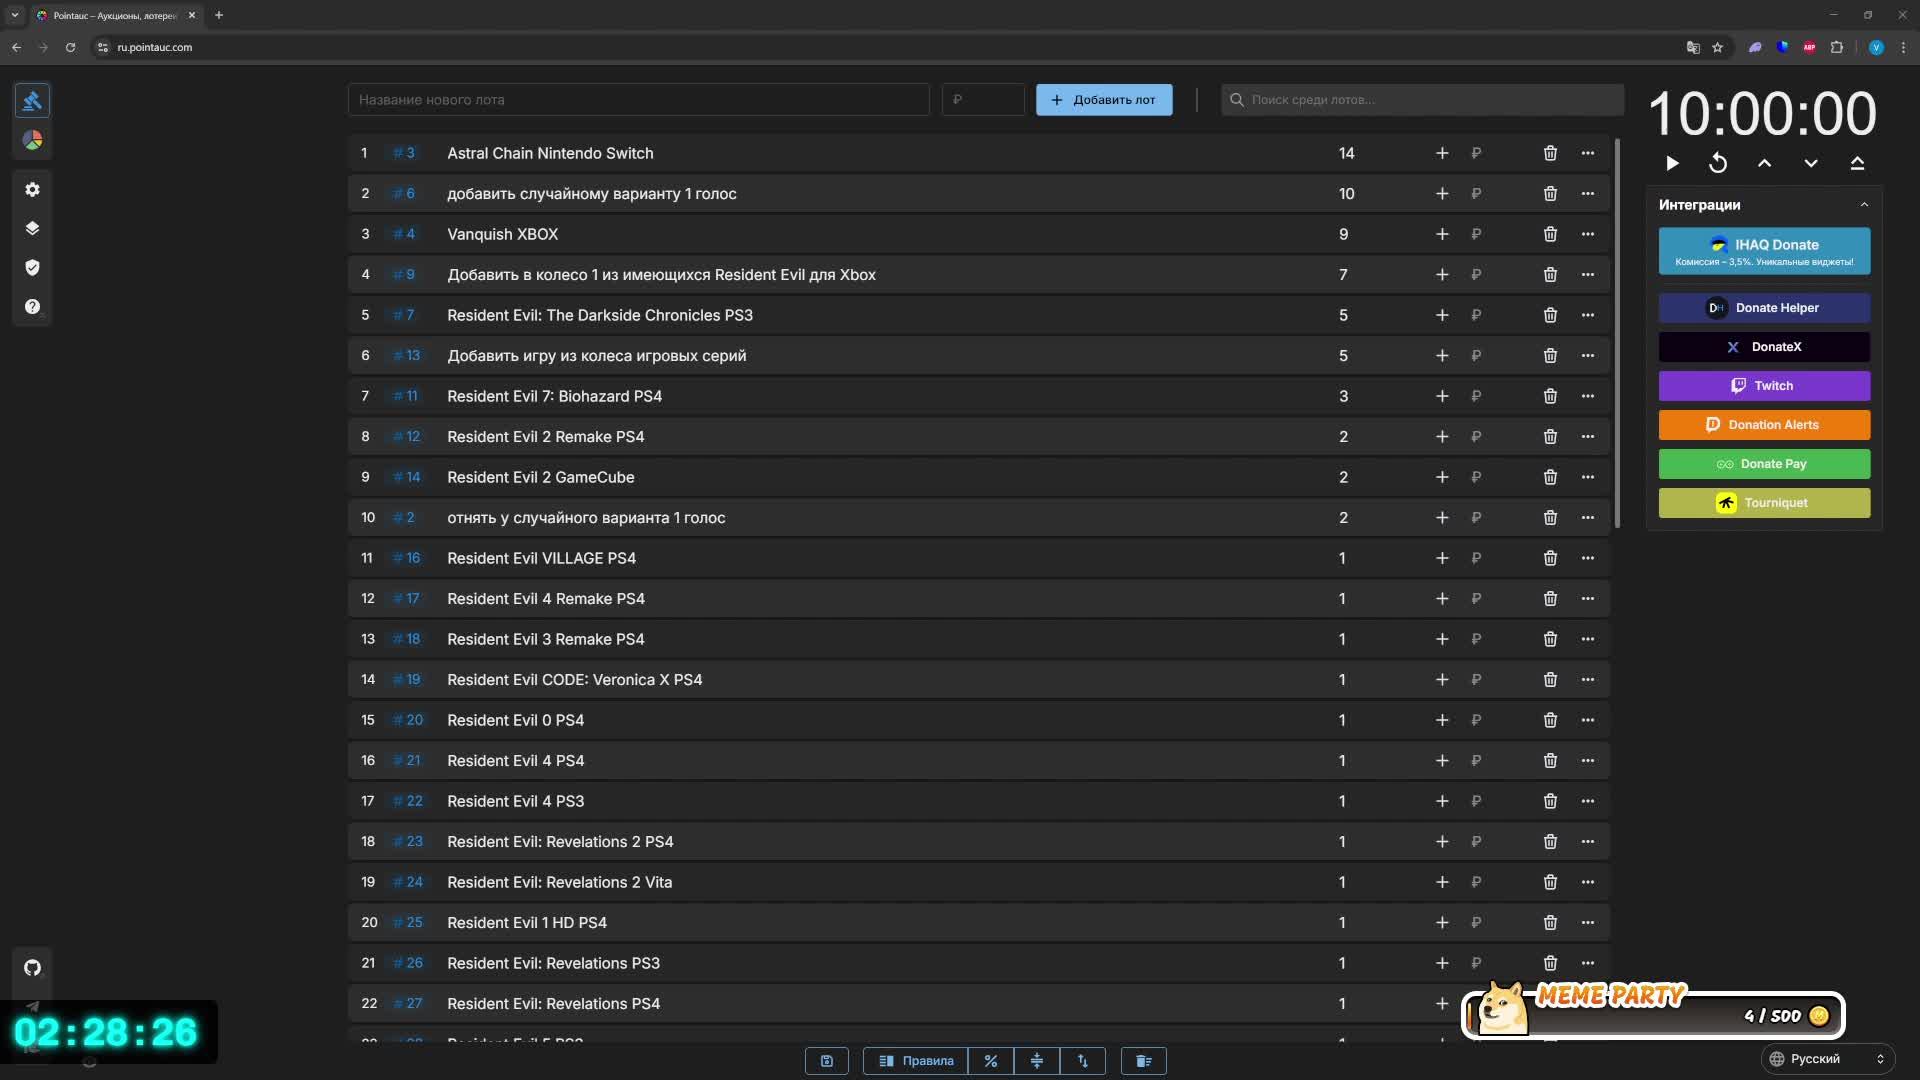Screen dimensions: 1920x1080
Task: Click the GitHub icon in the sidebar
Action: point(32,968)
